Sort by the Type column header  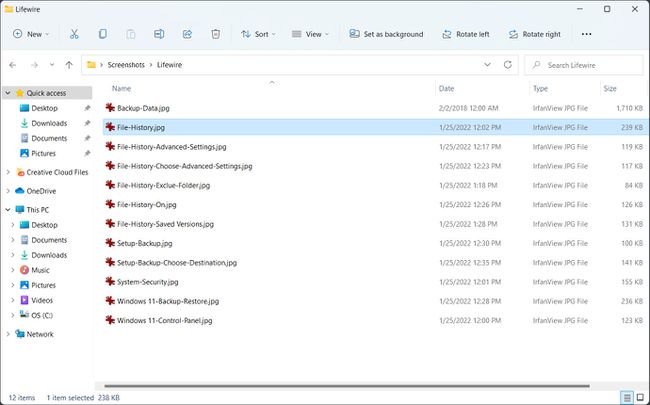540,88
